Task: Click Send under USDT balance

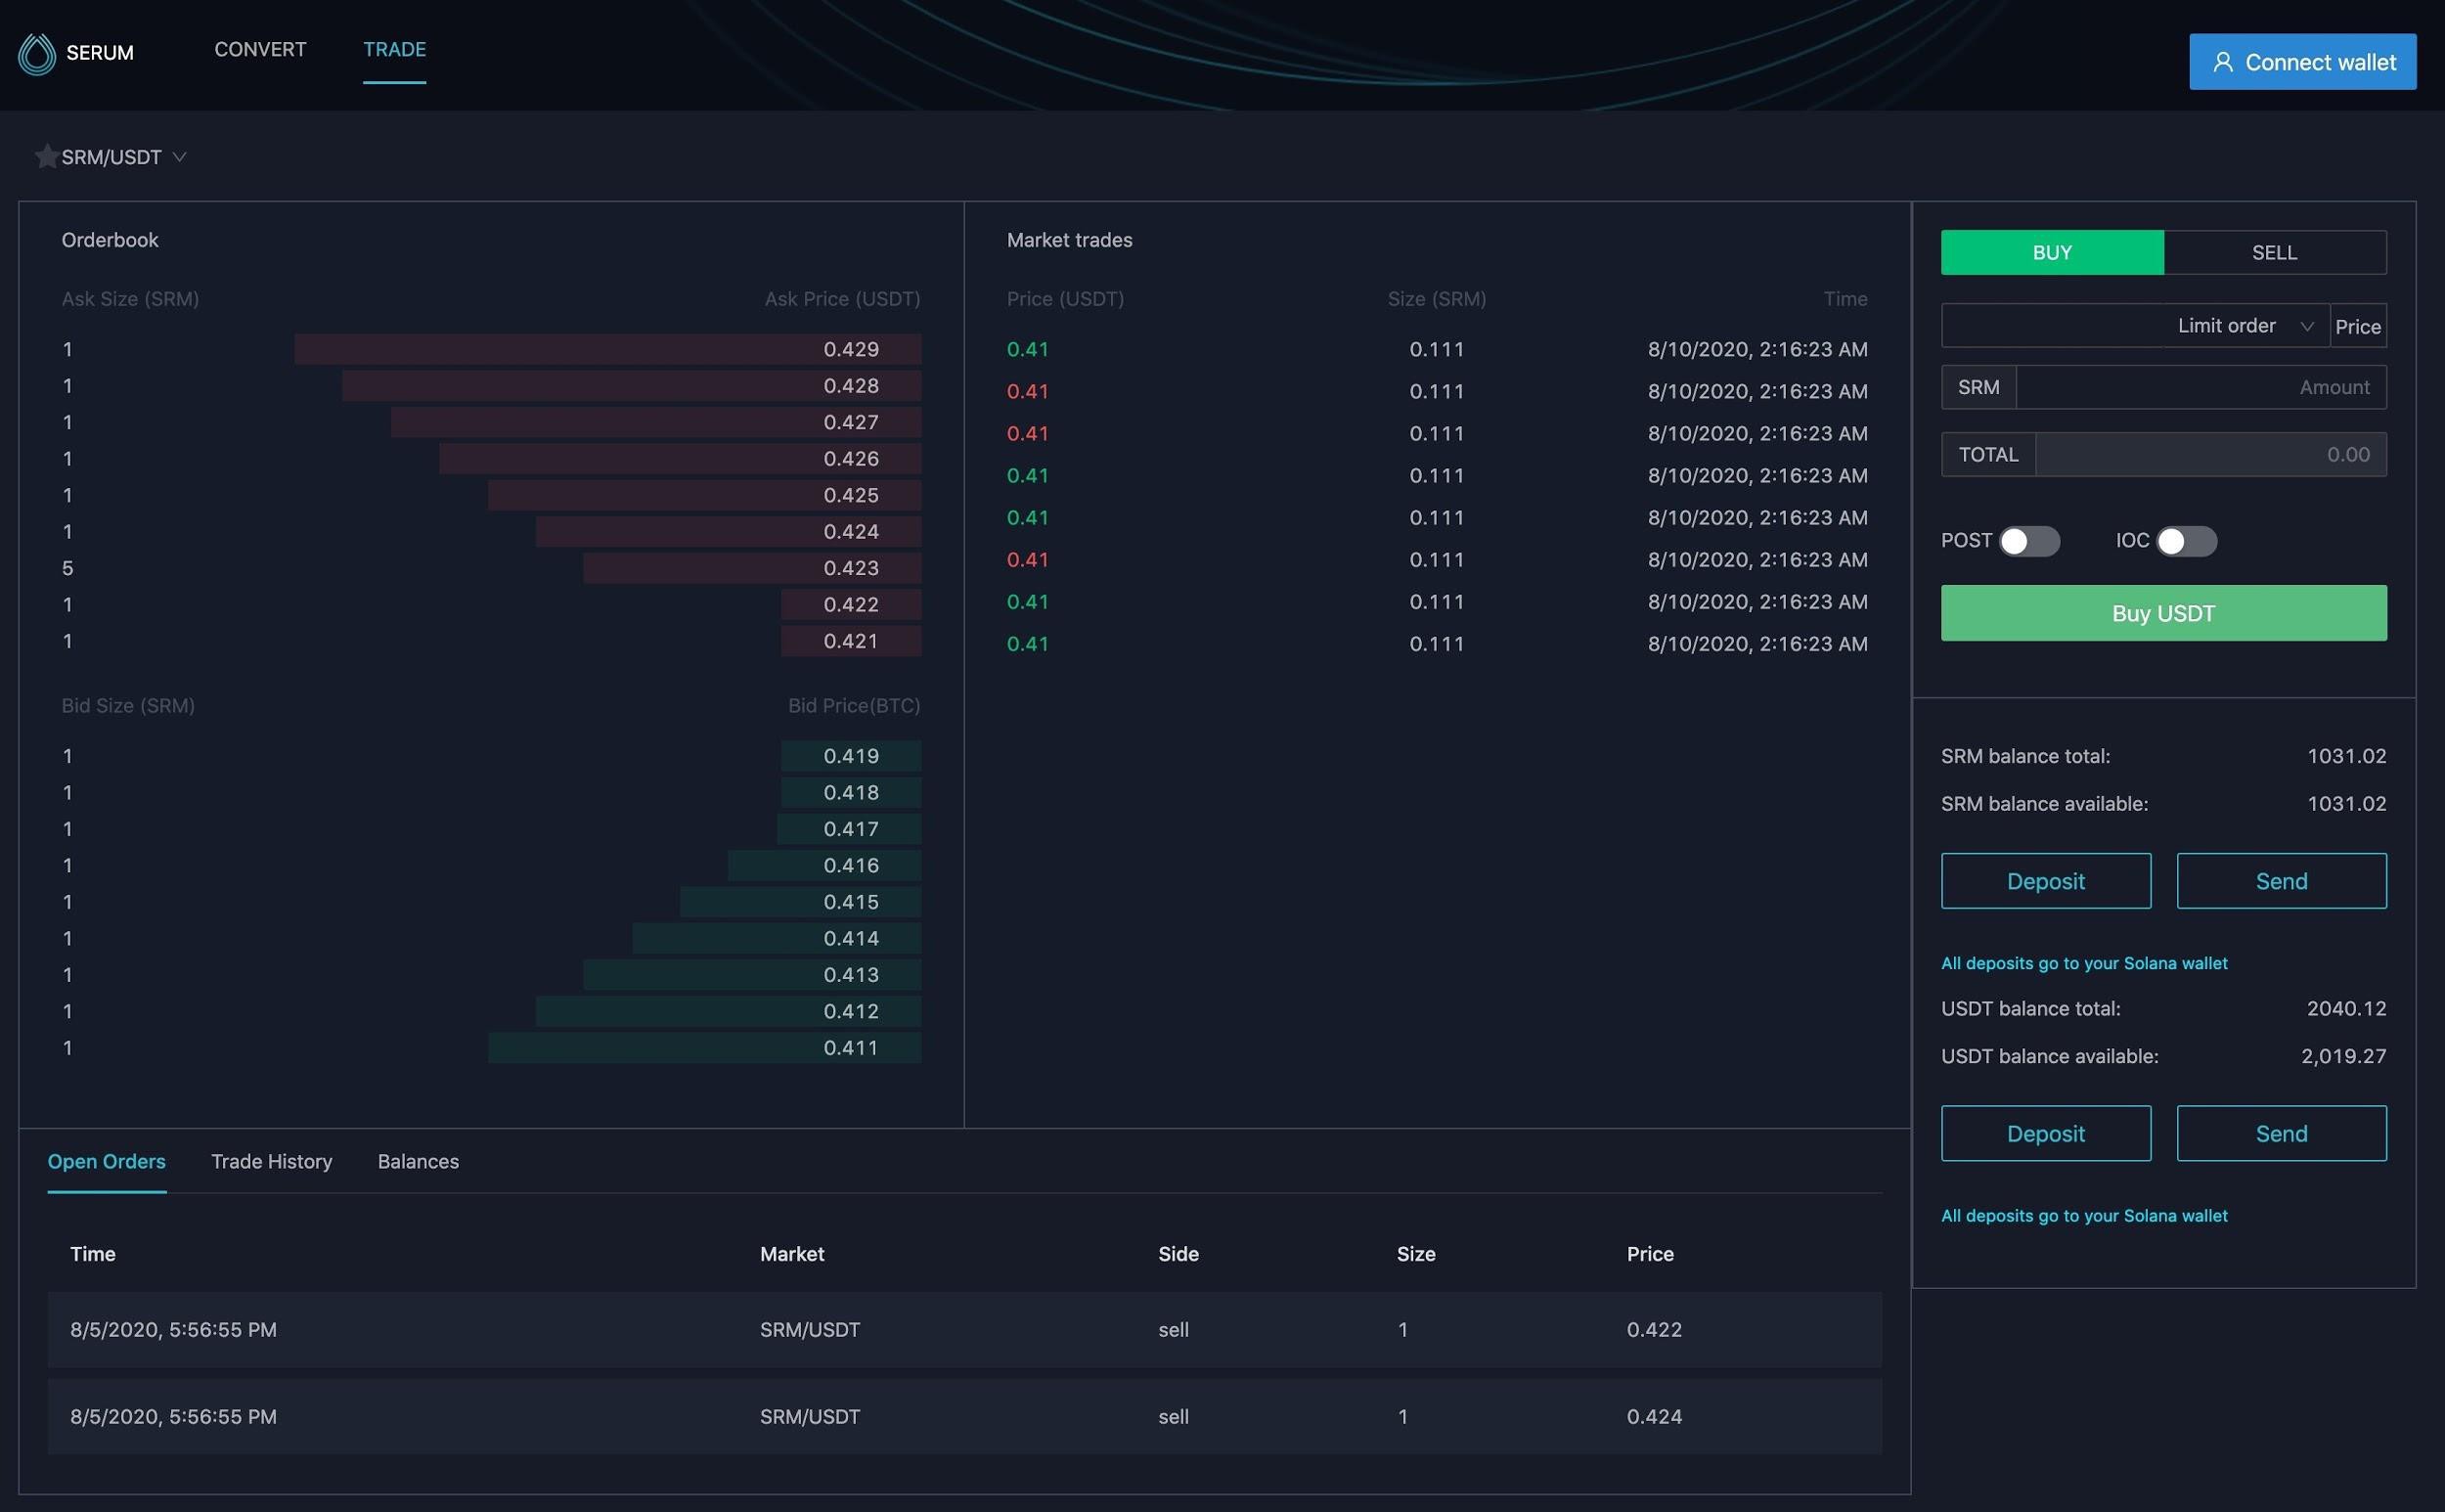Action: click(2280, 1133)
